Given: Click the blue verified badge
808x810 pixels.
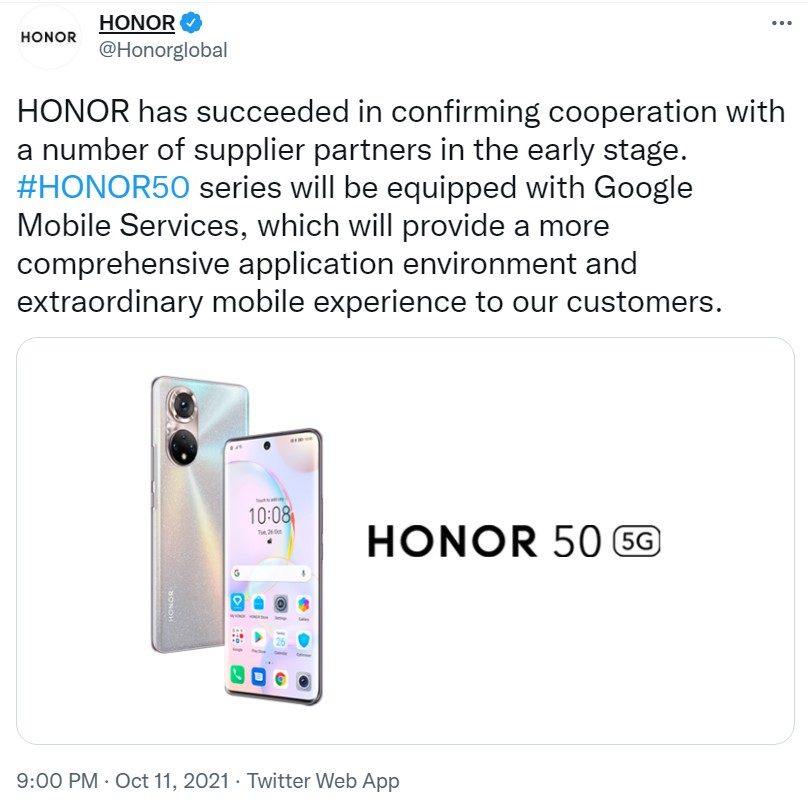Looking at the screenshot, I should point(191,23).
